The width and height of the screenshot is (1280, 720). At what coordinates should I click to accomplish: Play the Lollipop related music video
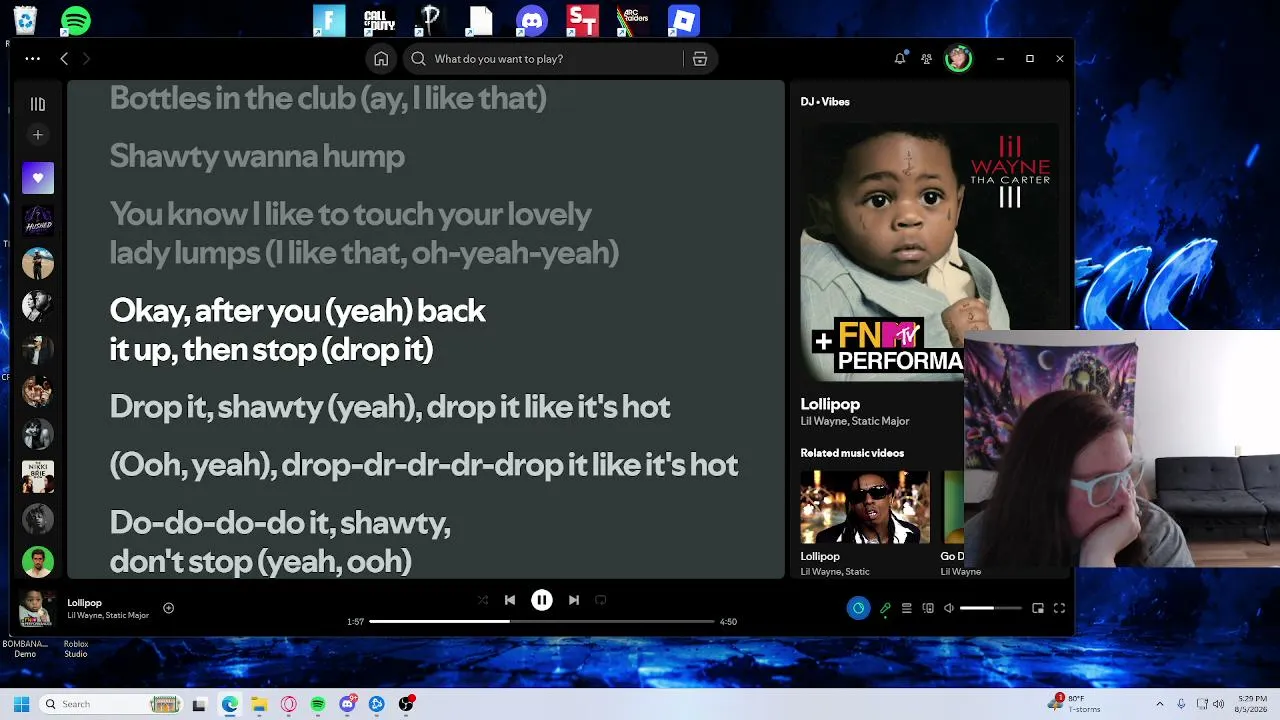(x=865, y=507)
